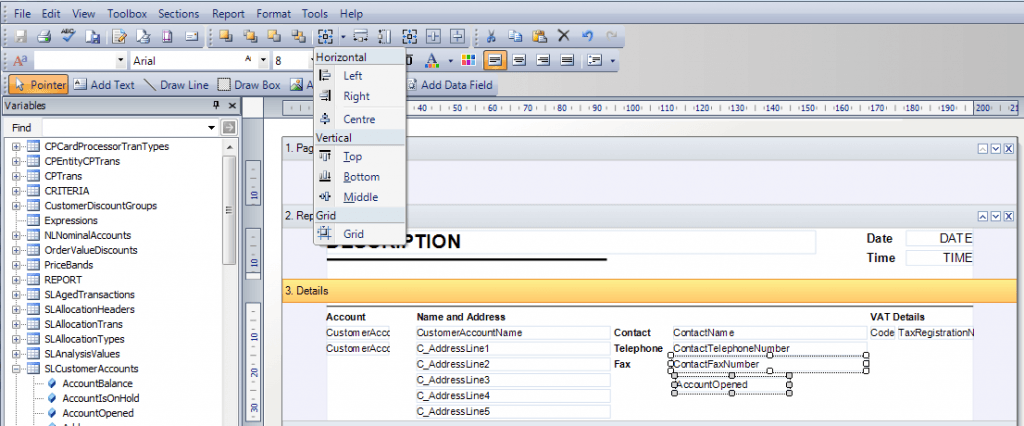Click the Make Same Height icon
Image resolution: width=1024 pixels, height=426 pixels.
pyautogui.click(x=385, y=36)
